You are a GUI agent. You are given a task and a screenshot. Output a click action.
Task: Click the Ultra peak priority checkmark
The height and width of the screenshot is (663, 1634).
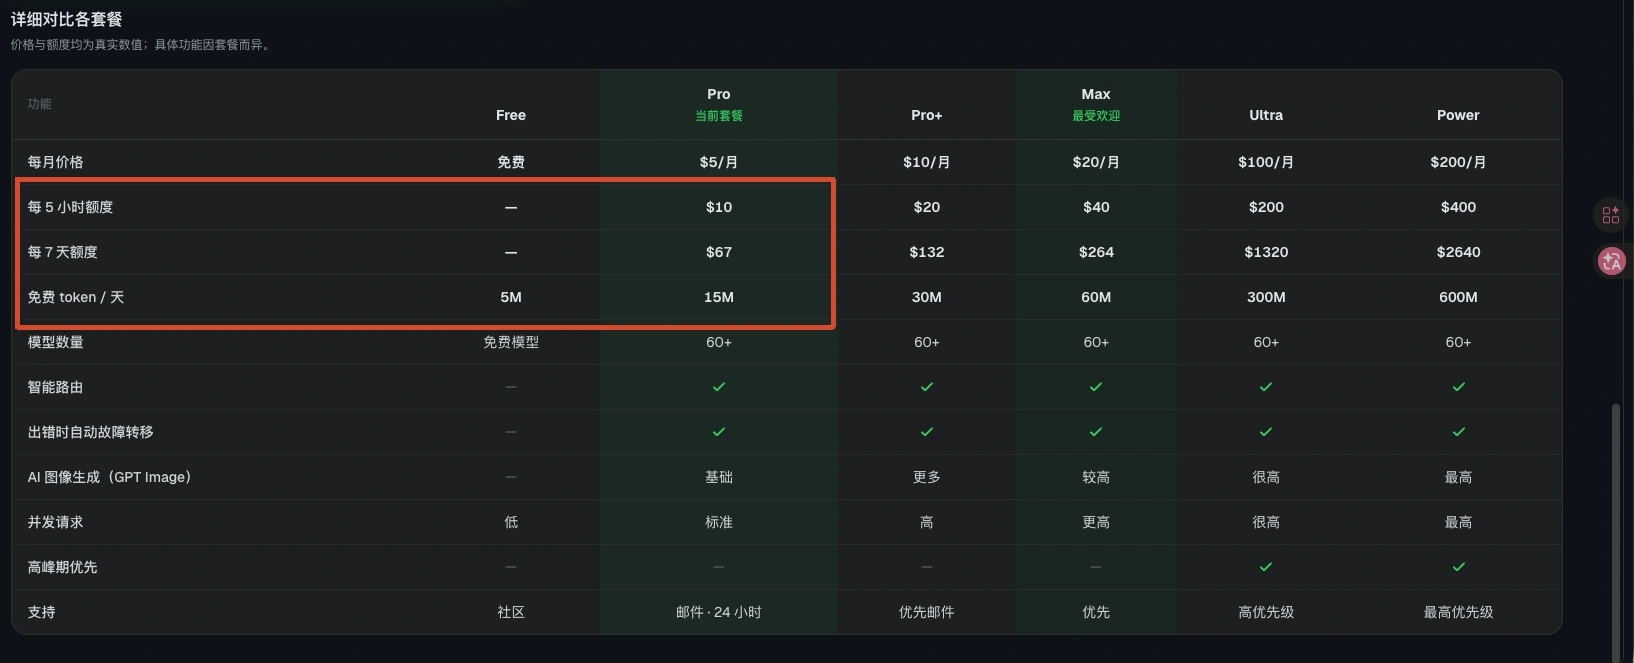(x=1266, y=567)
